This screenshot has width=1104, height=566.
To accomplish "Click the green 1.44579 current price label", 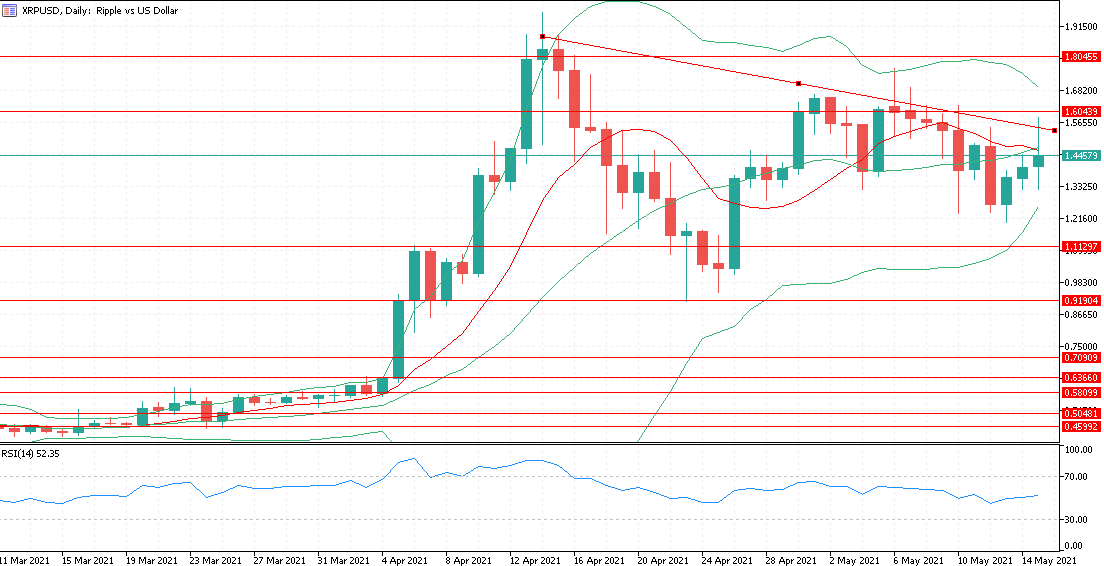I will click(x=1082, y=155).
